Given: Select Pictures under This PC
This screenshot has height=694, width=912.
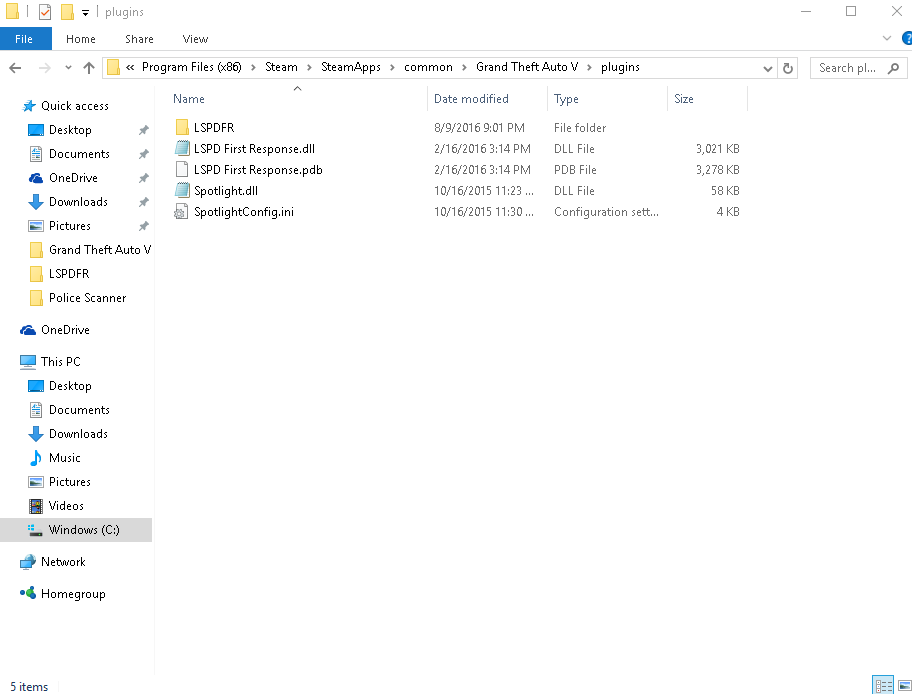Looking at the screenshot, I should click(x=70, y=482).
